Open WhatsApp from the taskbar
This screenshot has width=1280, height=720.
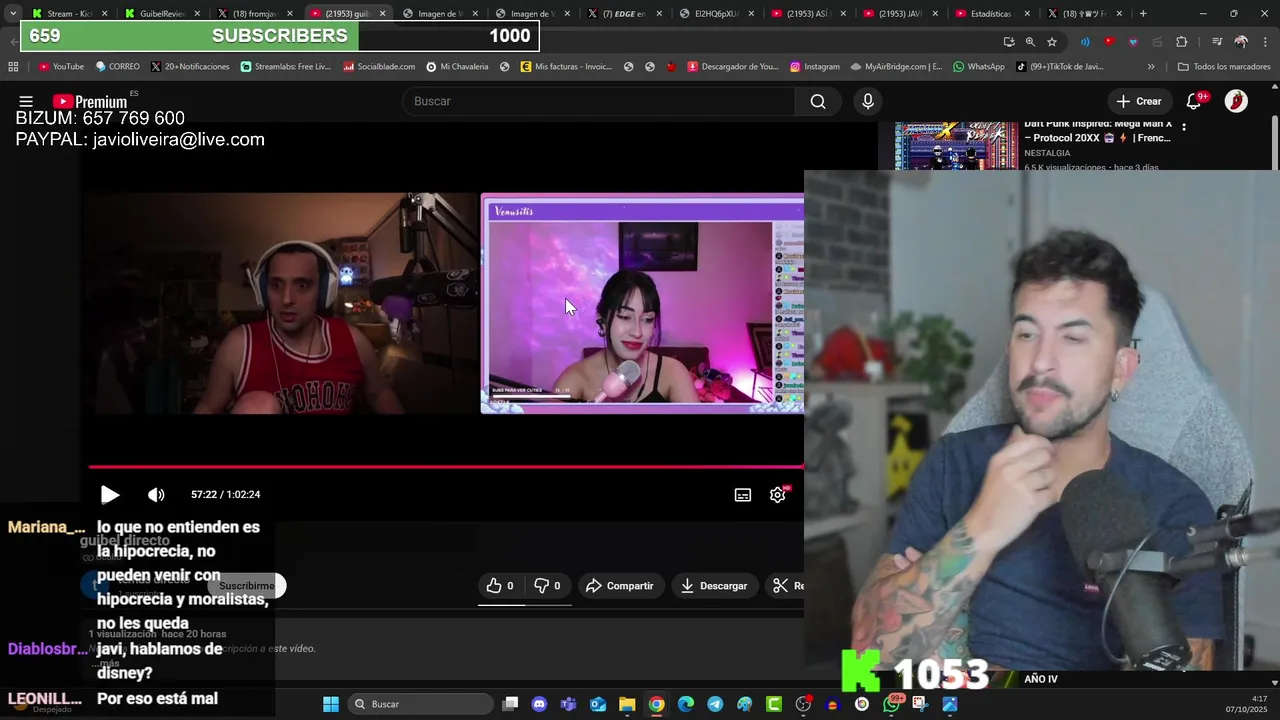point(891,704)
